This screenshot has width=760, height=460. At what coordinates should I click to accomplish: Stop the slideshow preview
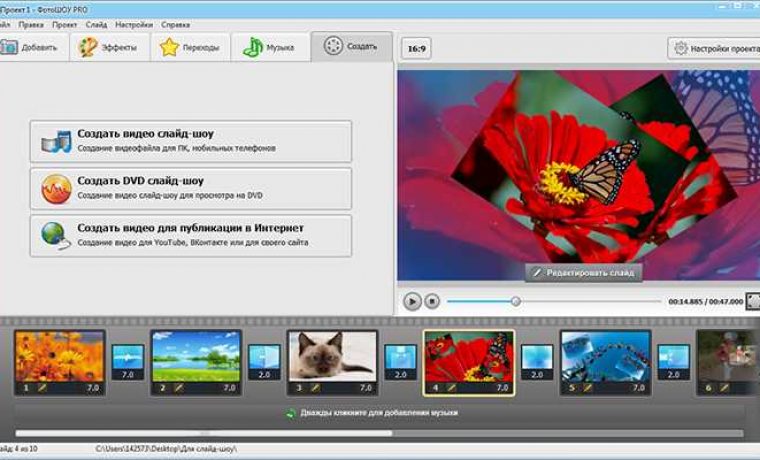click(x=432, y=301)
